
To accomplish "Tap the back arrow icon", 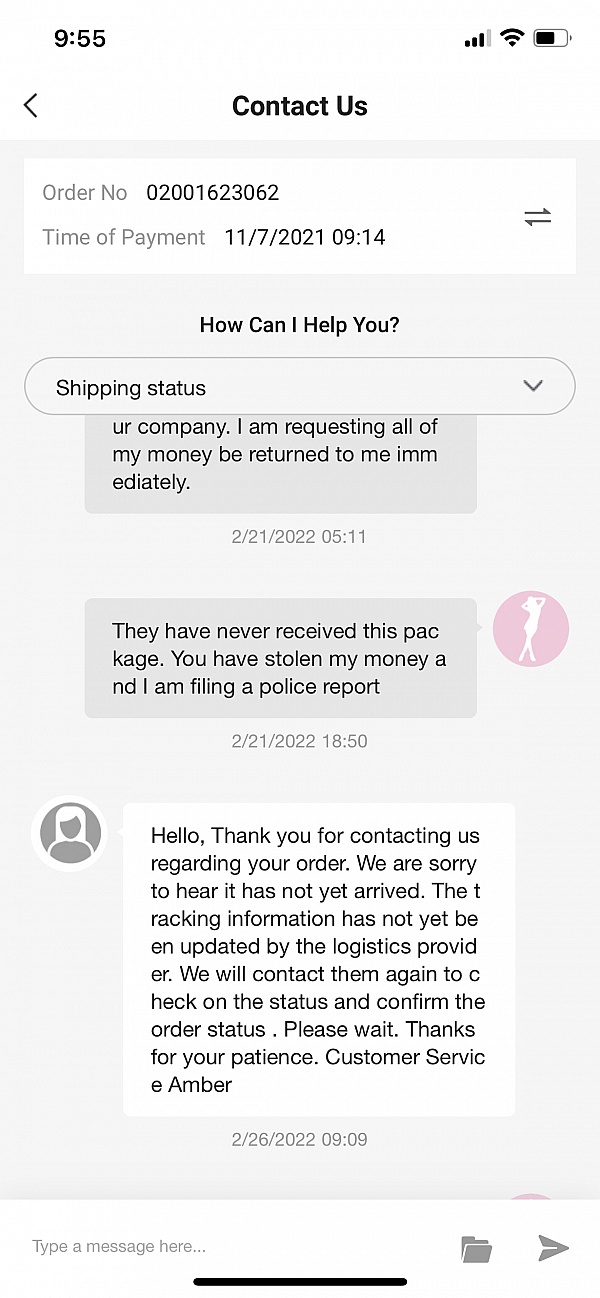I will pos(31,105).
